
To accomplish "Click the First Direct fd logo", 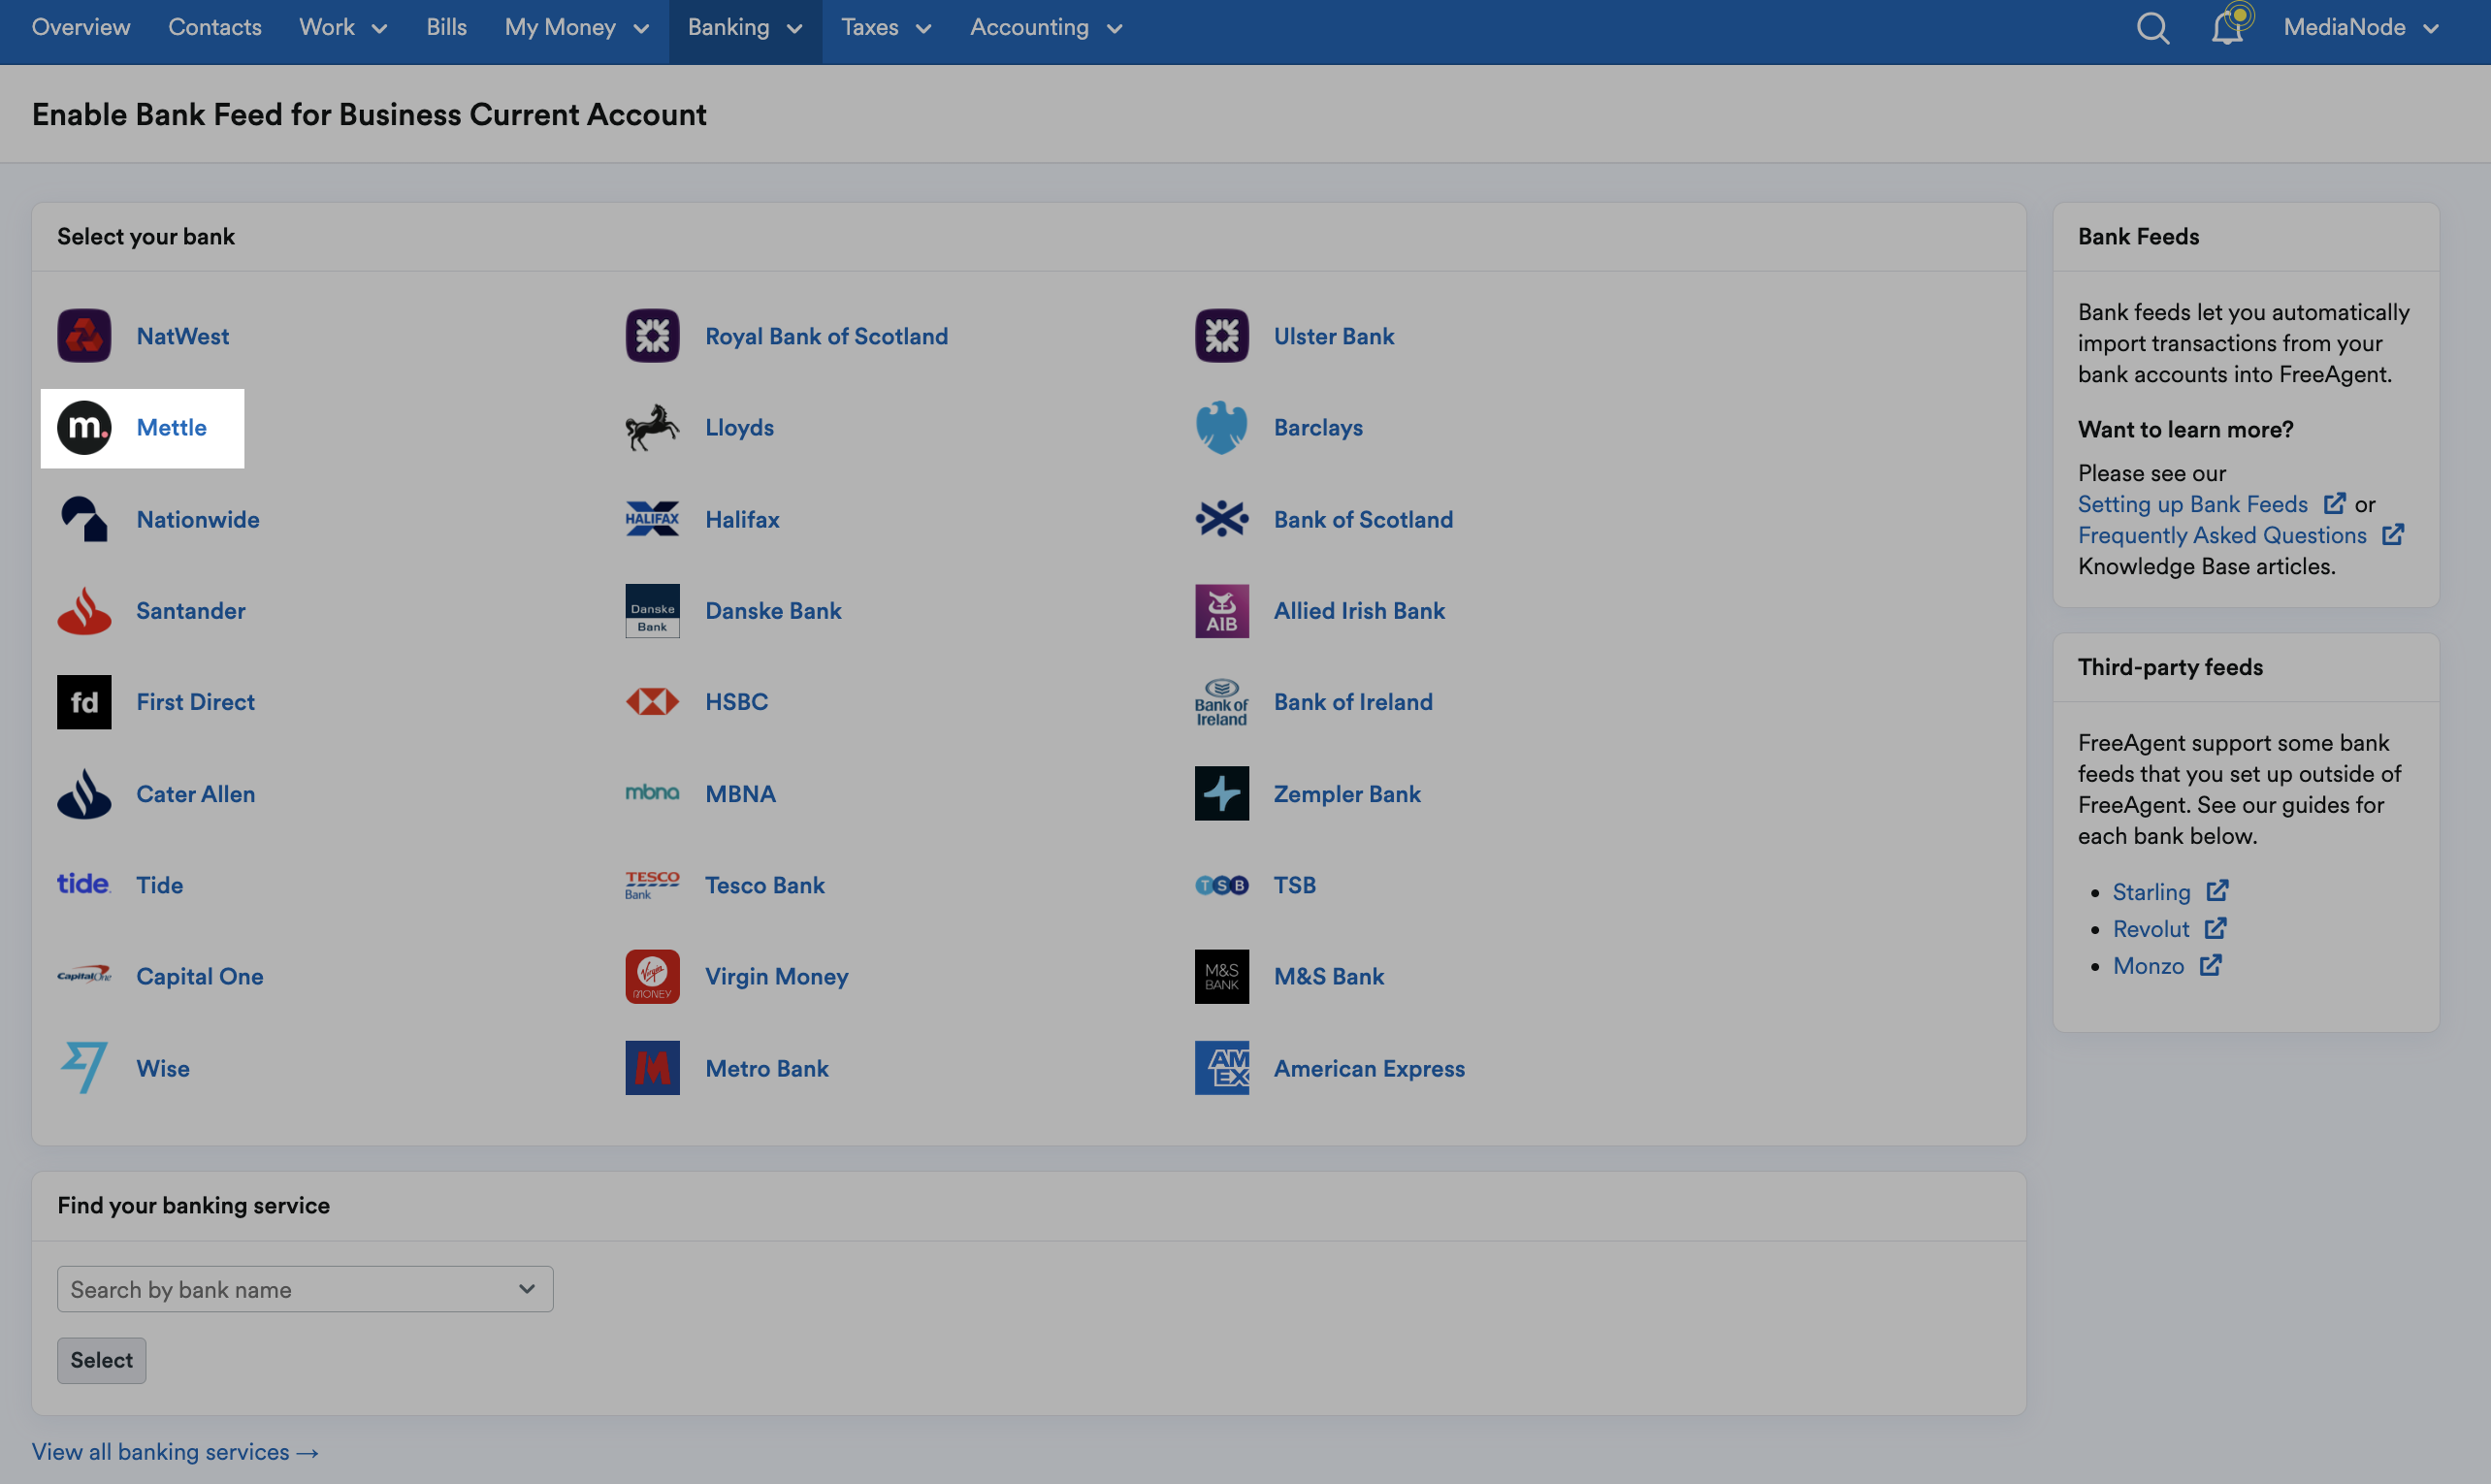I will tap(84, 702).
